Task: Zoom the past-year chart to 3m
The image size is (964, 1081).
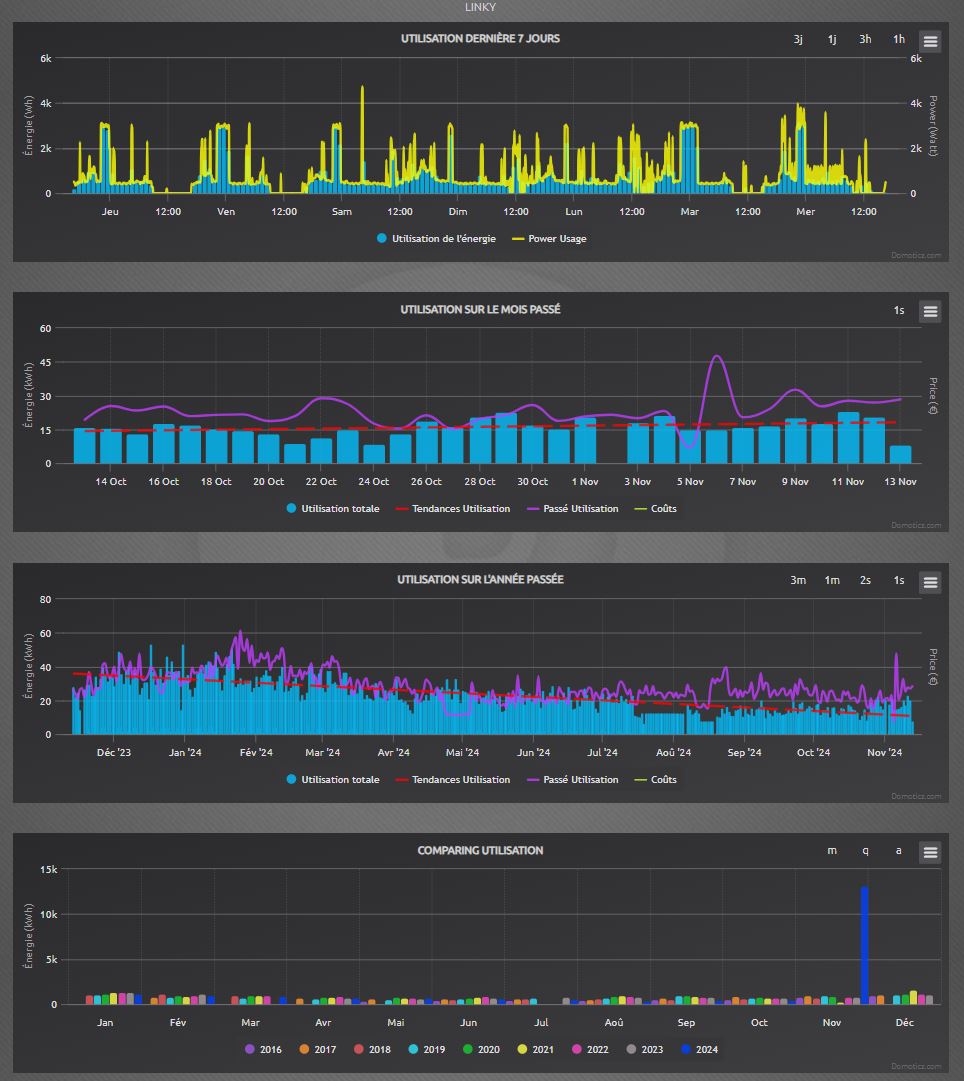Action: tap(798, 580)
